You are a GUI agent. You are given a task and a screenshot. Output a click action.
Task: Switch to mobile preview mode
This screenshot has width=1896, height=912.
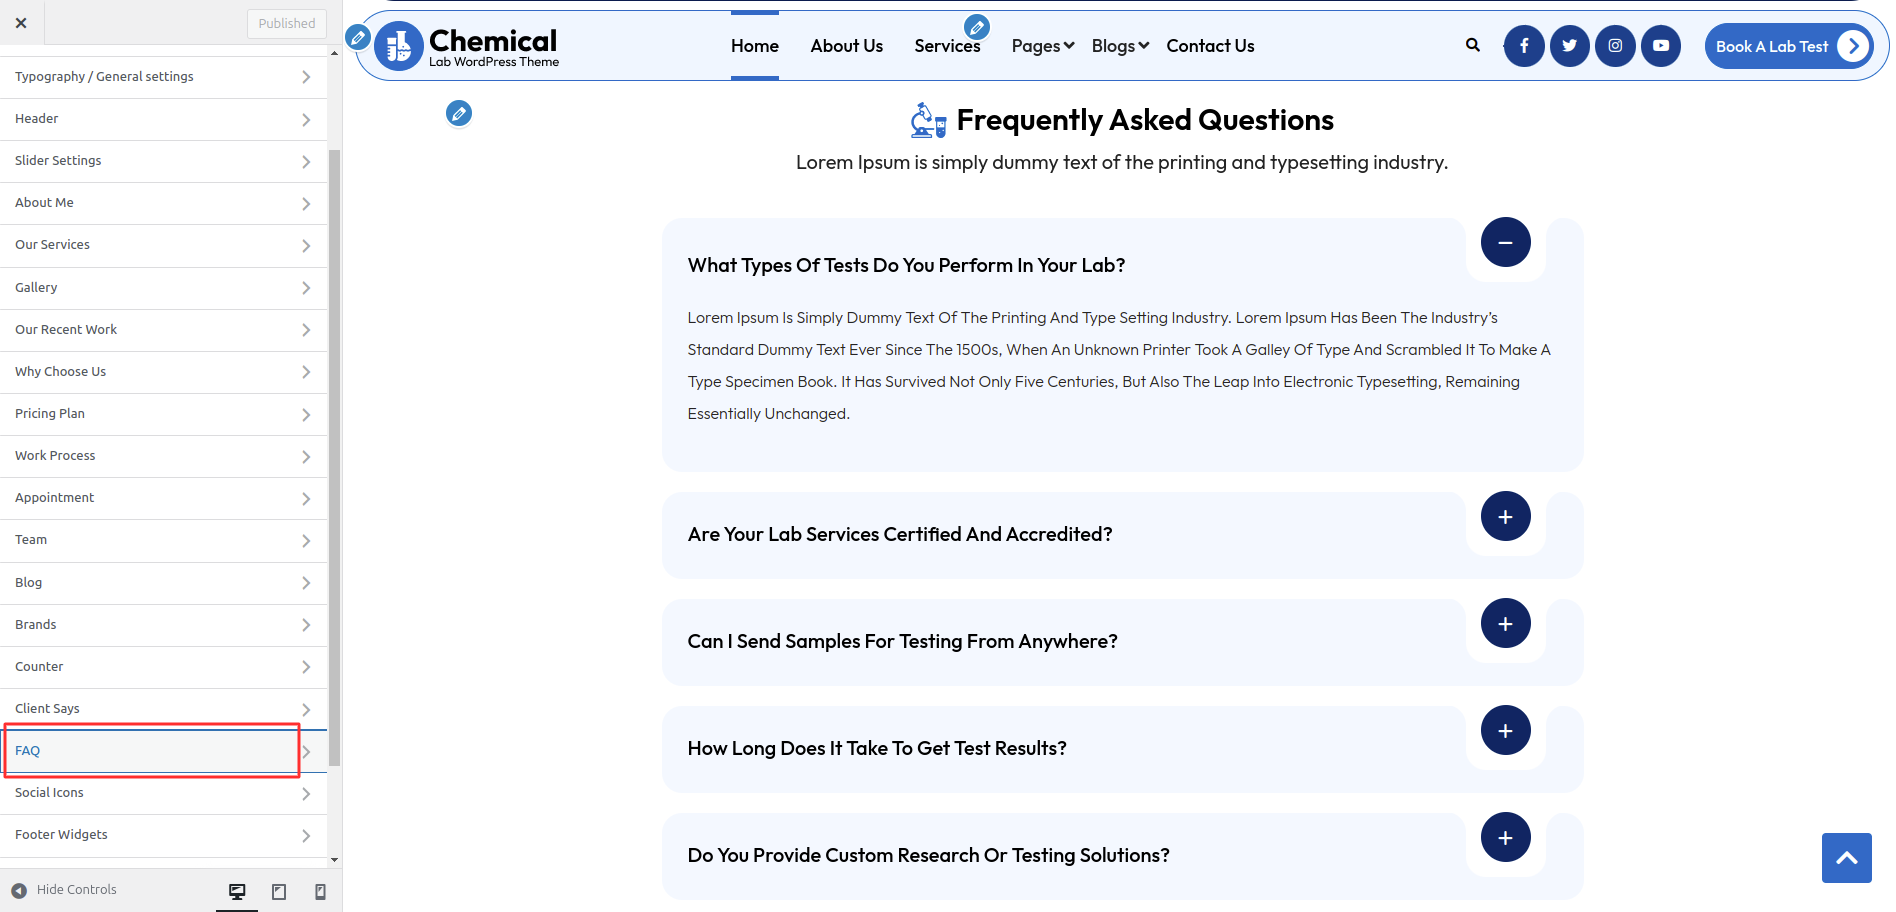click(x=320, y=890)
